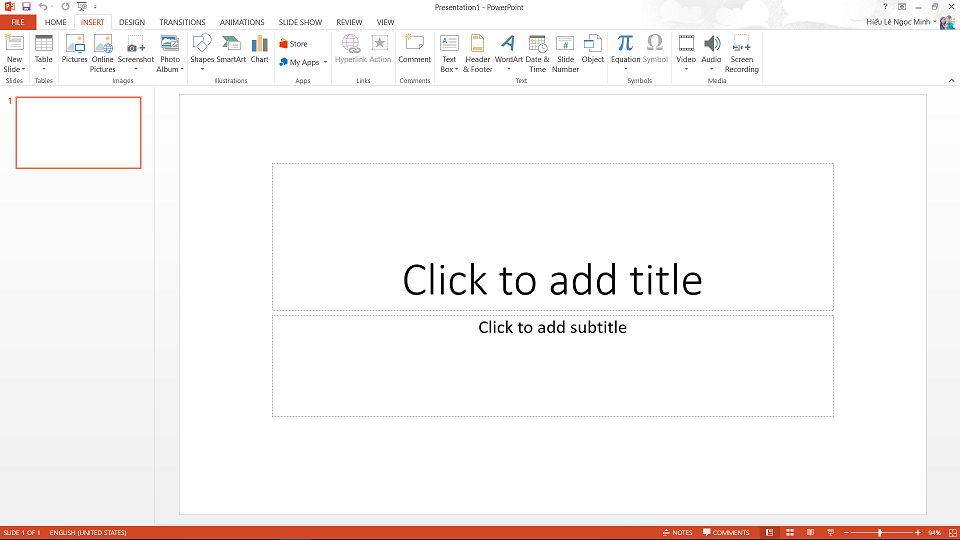Open Online Pictures
The height and width of the screenshot is (540, 960).
(x=103, y=53)
